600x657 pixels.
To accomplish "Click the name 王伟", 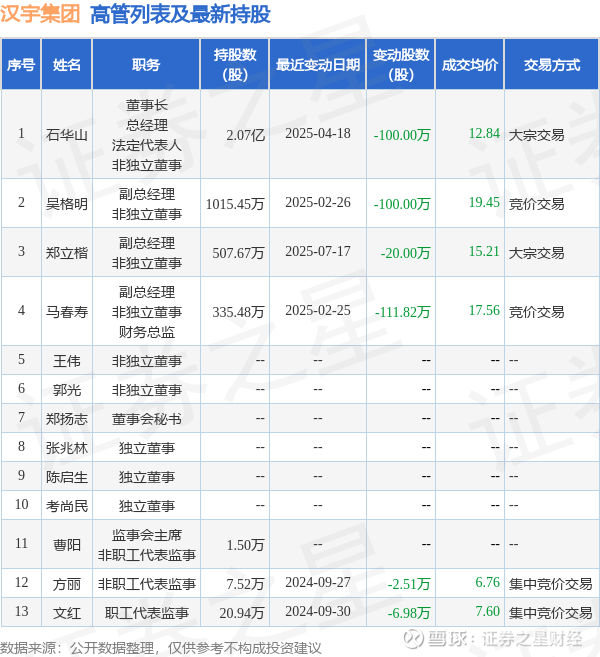I will 67,361.
